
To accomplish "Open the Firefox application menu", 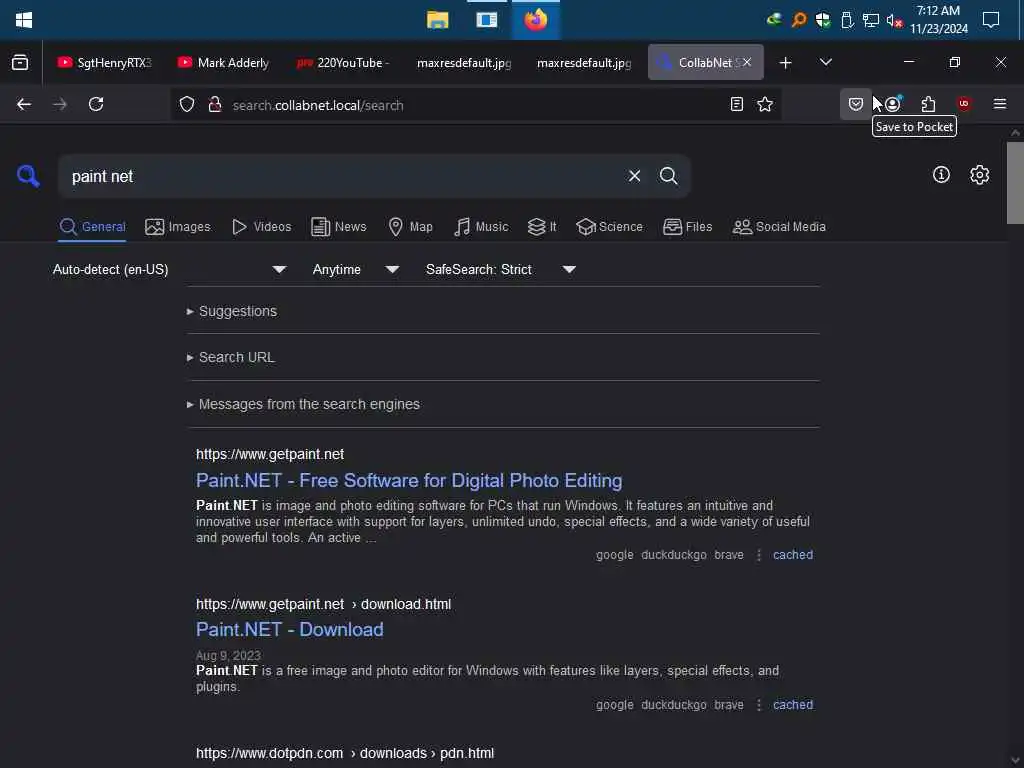I will click(999, 104).
